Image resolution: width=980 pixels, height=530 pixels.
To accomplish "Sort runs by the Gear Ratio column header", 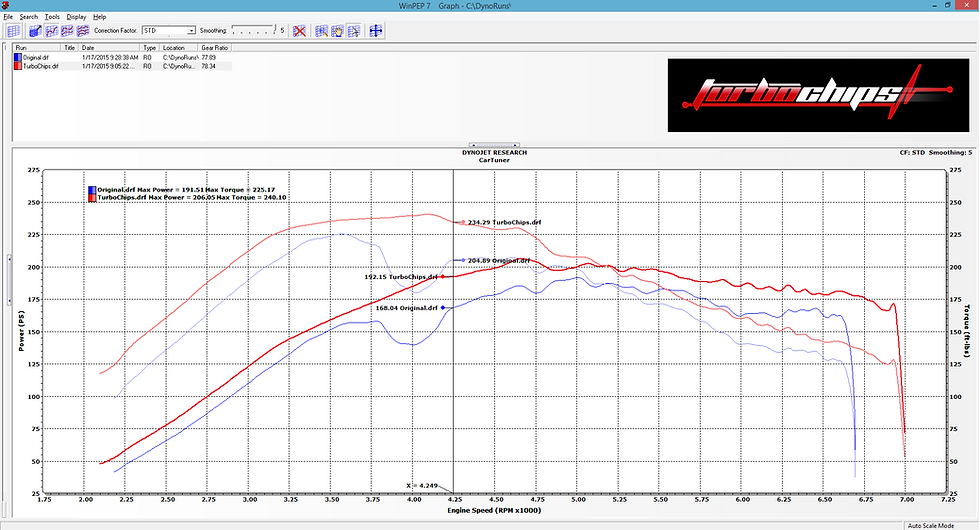I will point(215,48).
